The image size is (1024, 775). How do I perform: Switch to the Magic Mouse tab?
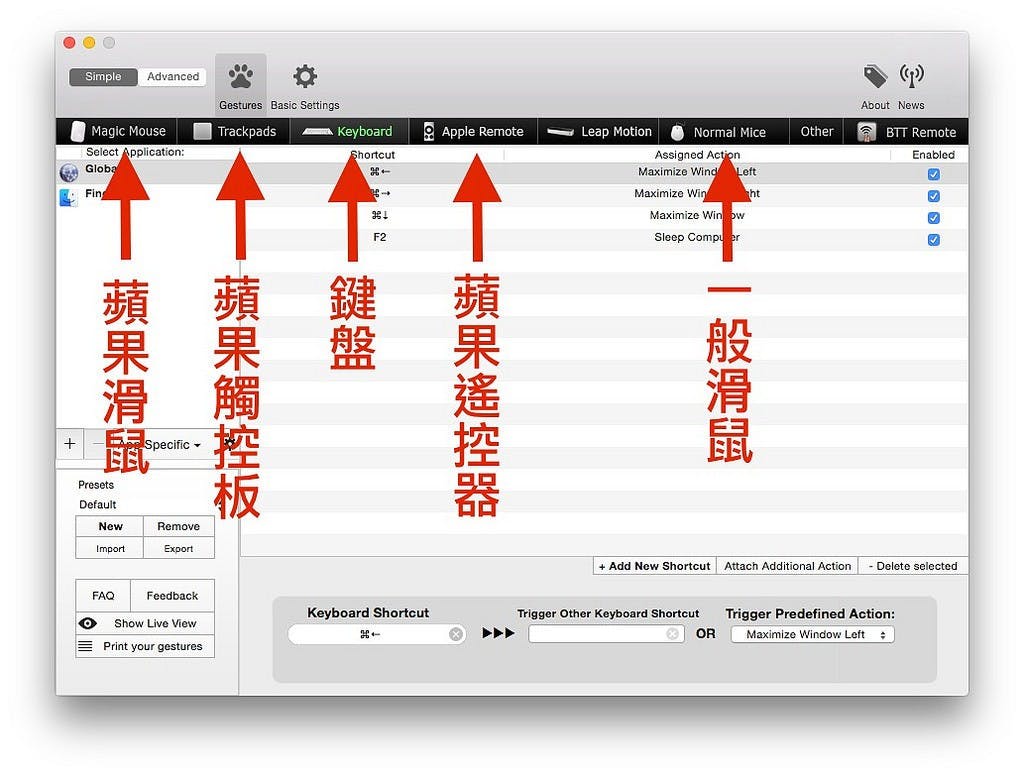[118, 131]
